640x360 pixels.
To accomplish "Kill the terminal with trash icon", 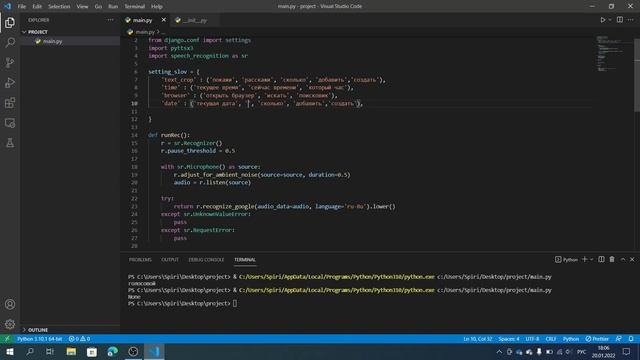I will tap(612, 259).
